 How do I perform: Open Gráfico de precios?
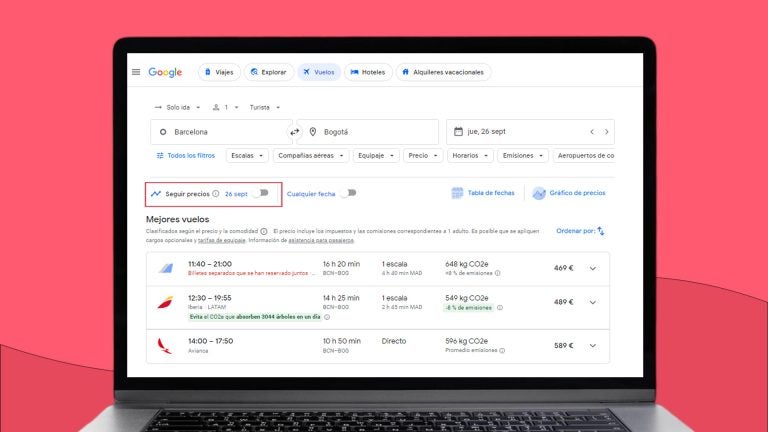(x=569, y=193)
